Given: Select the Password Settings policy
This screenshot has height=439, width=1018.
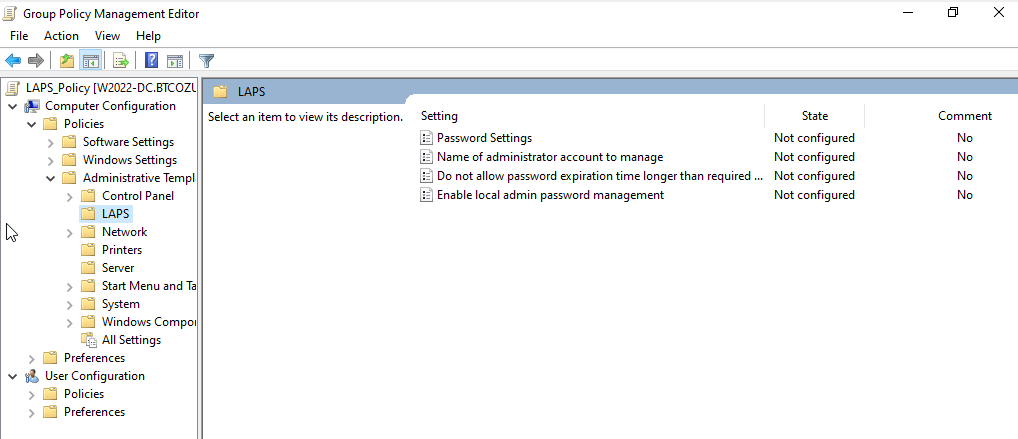Looking at the screenshot, I should pos(484,138).
